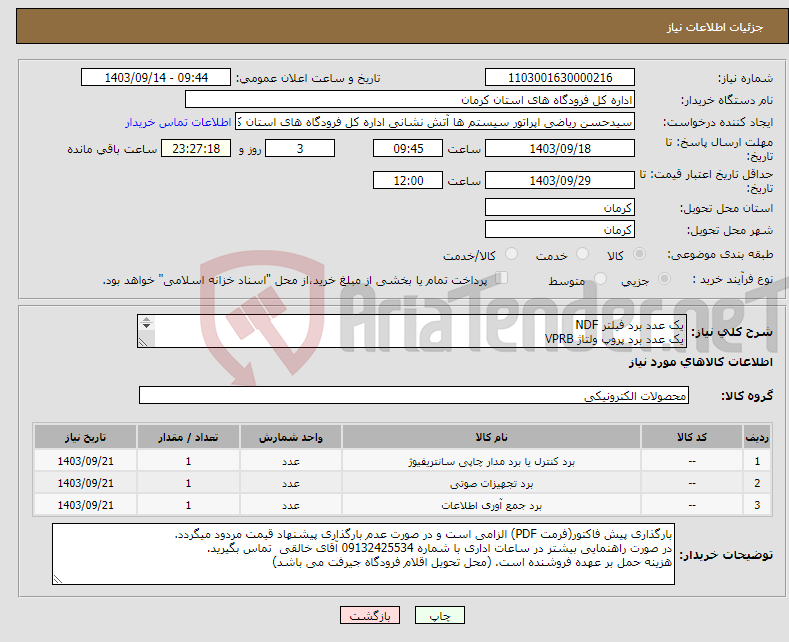Click the چاپ (print) button
The image size is (789, 642).
coord(439,615)
